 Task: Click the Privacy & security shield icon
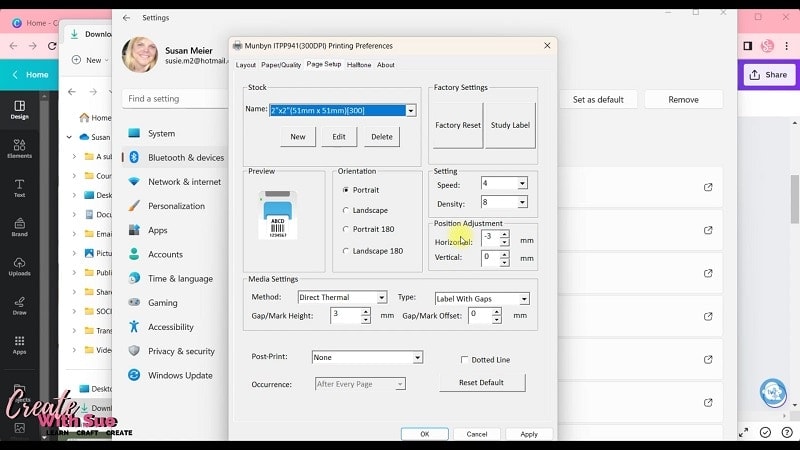[134, 351]
